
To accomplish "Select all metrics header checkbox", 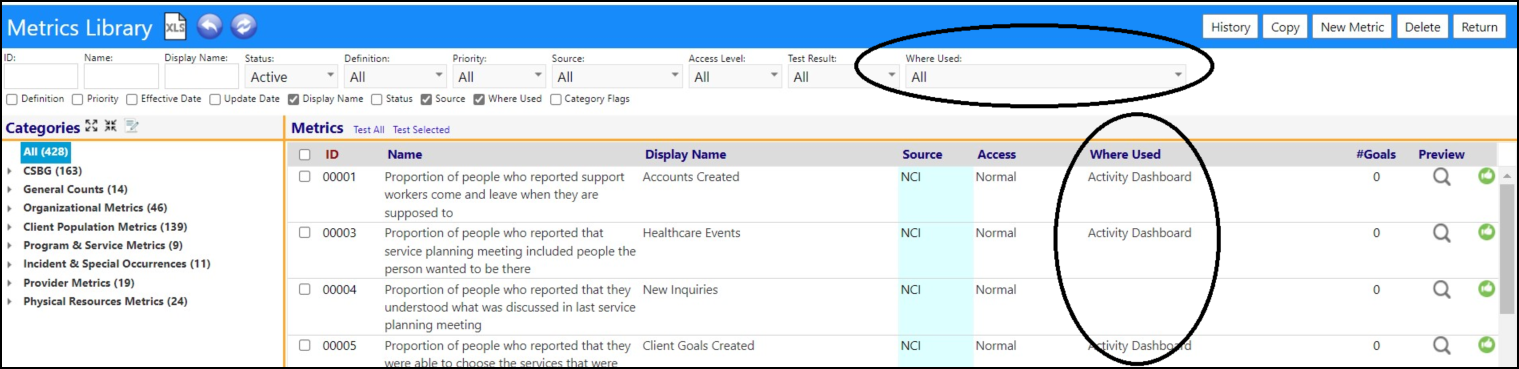I will pos(305,155).
